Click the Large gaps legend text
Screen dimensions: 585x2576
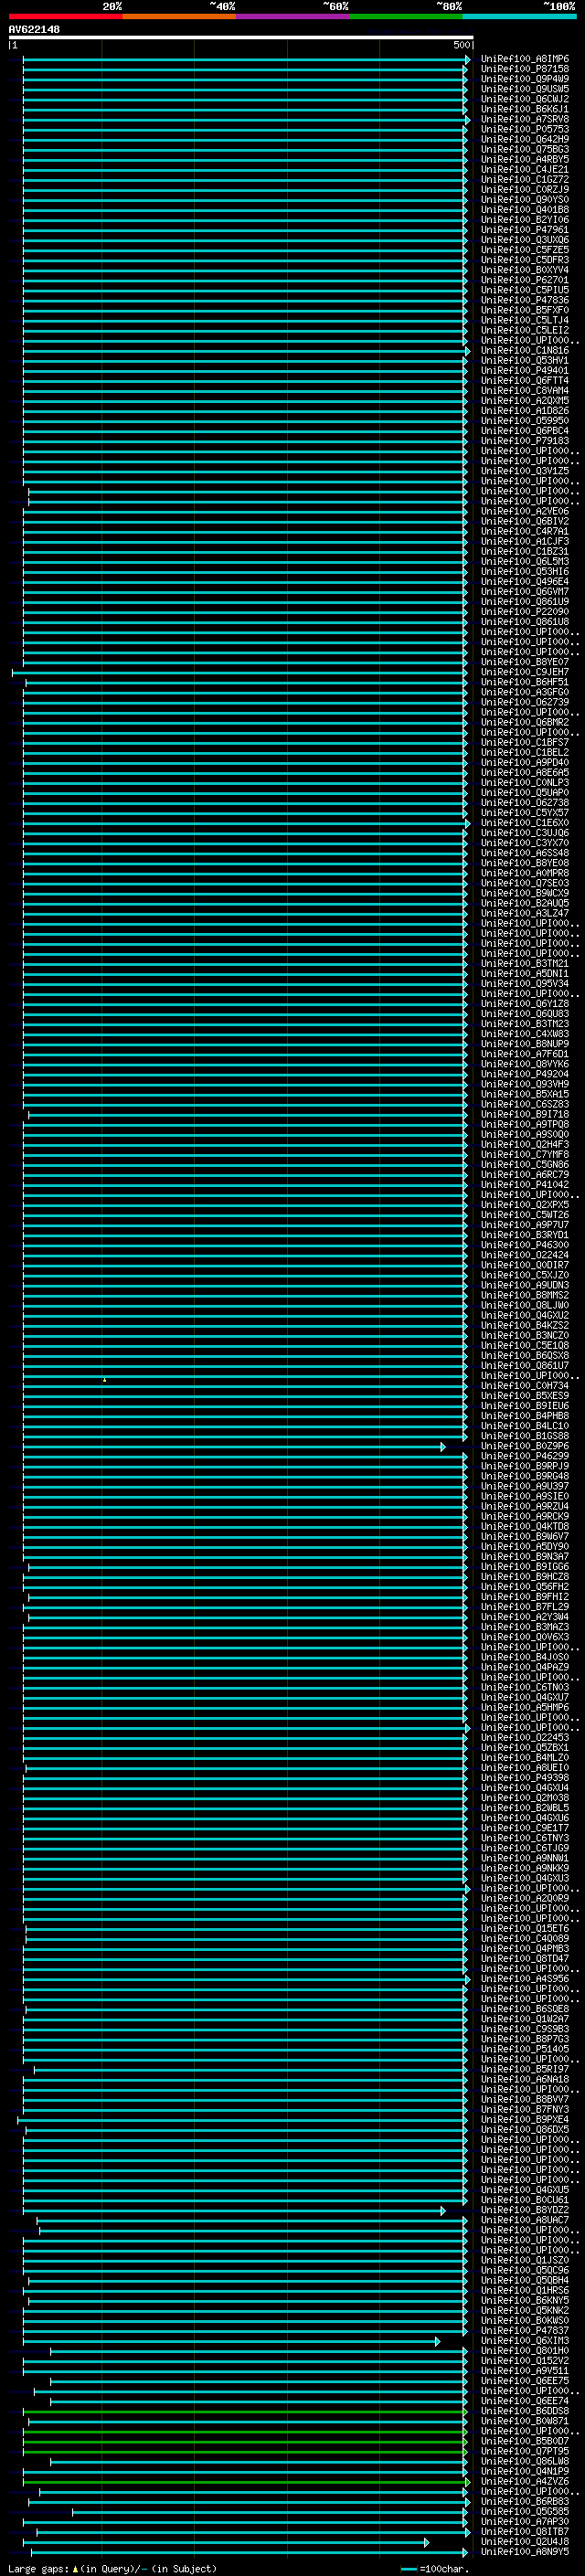[112, 2568]
